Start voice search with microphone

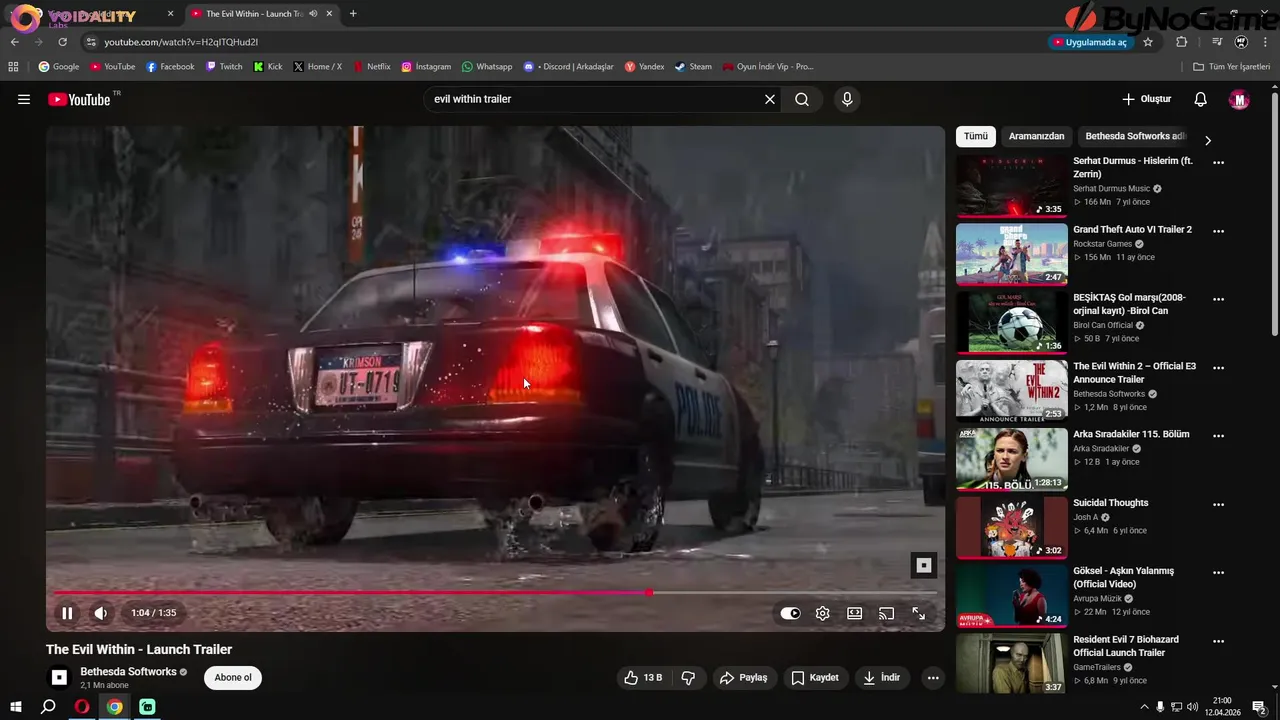pyautogui.click(x=847, y=99)
